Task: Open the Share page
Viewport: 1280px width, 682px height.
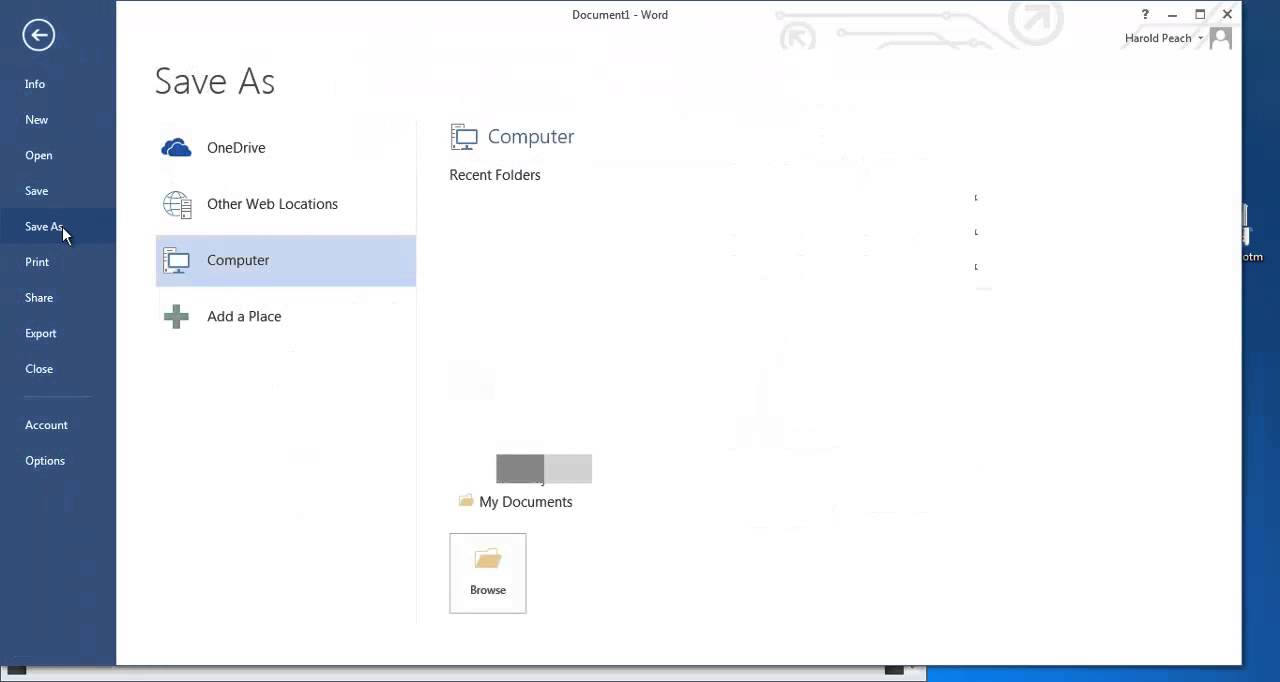Action: pyautogui.click(x=39, y=298)
